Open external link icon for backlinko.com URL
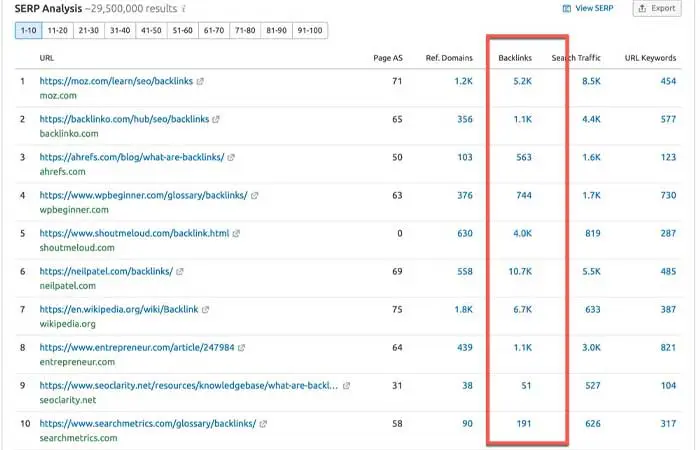700x450 pixels. (216, 119)
